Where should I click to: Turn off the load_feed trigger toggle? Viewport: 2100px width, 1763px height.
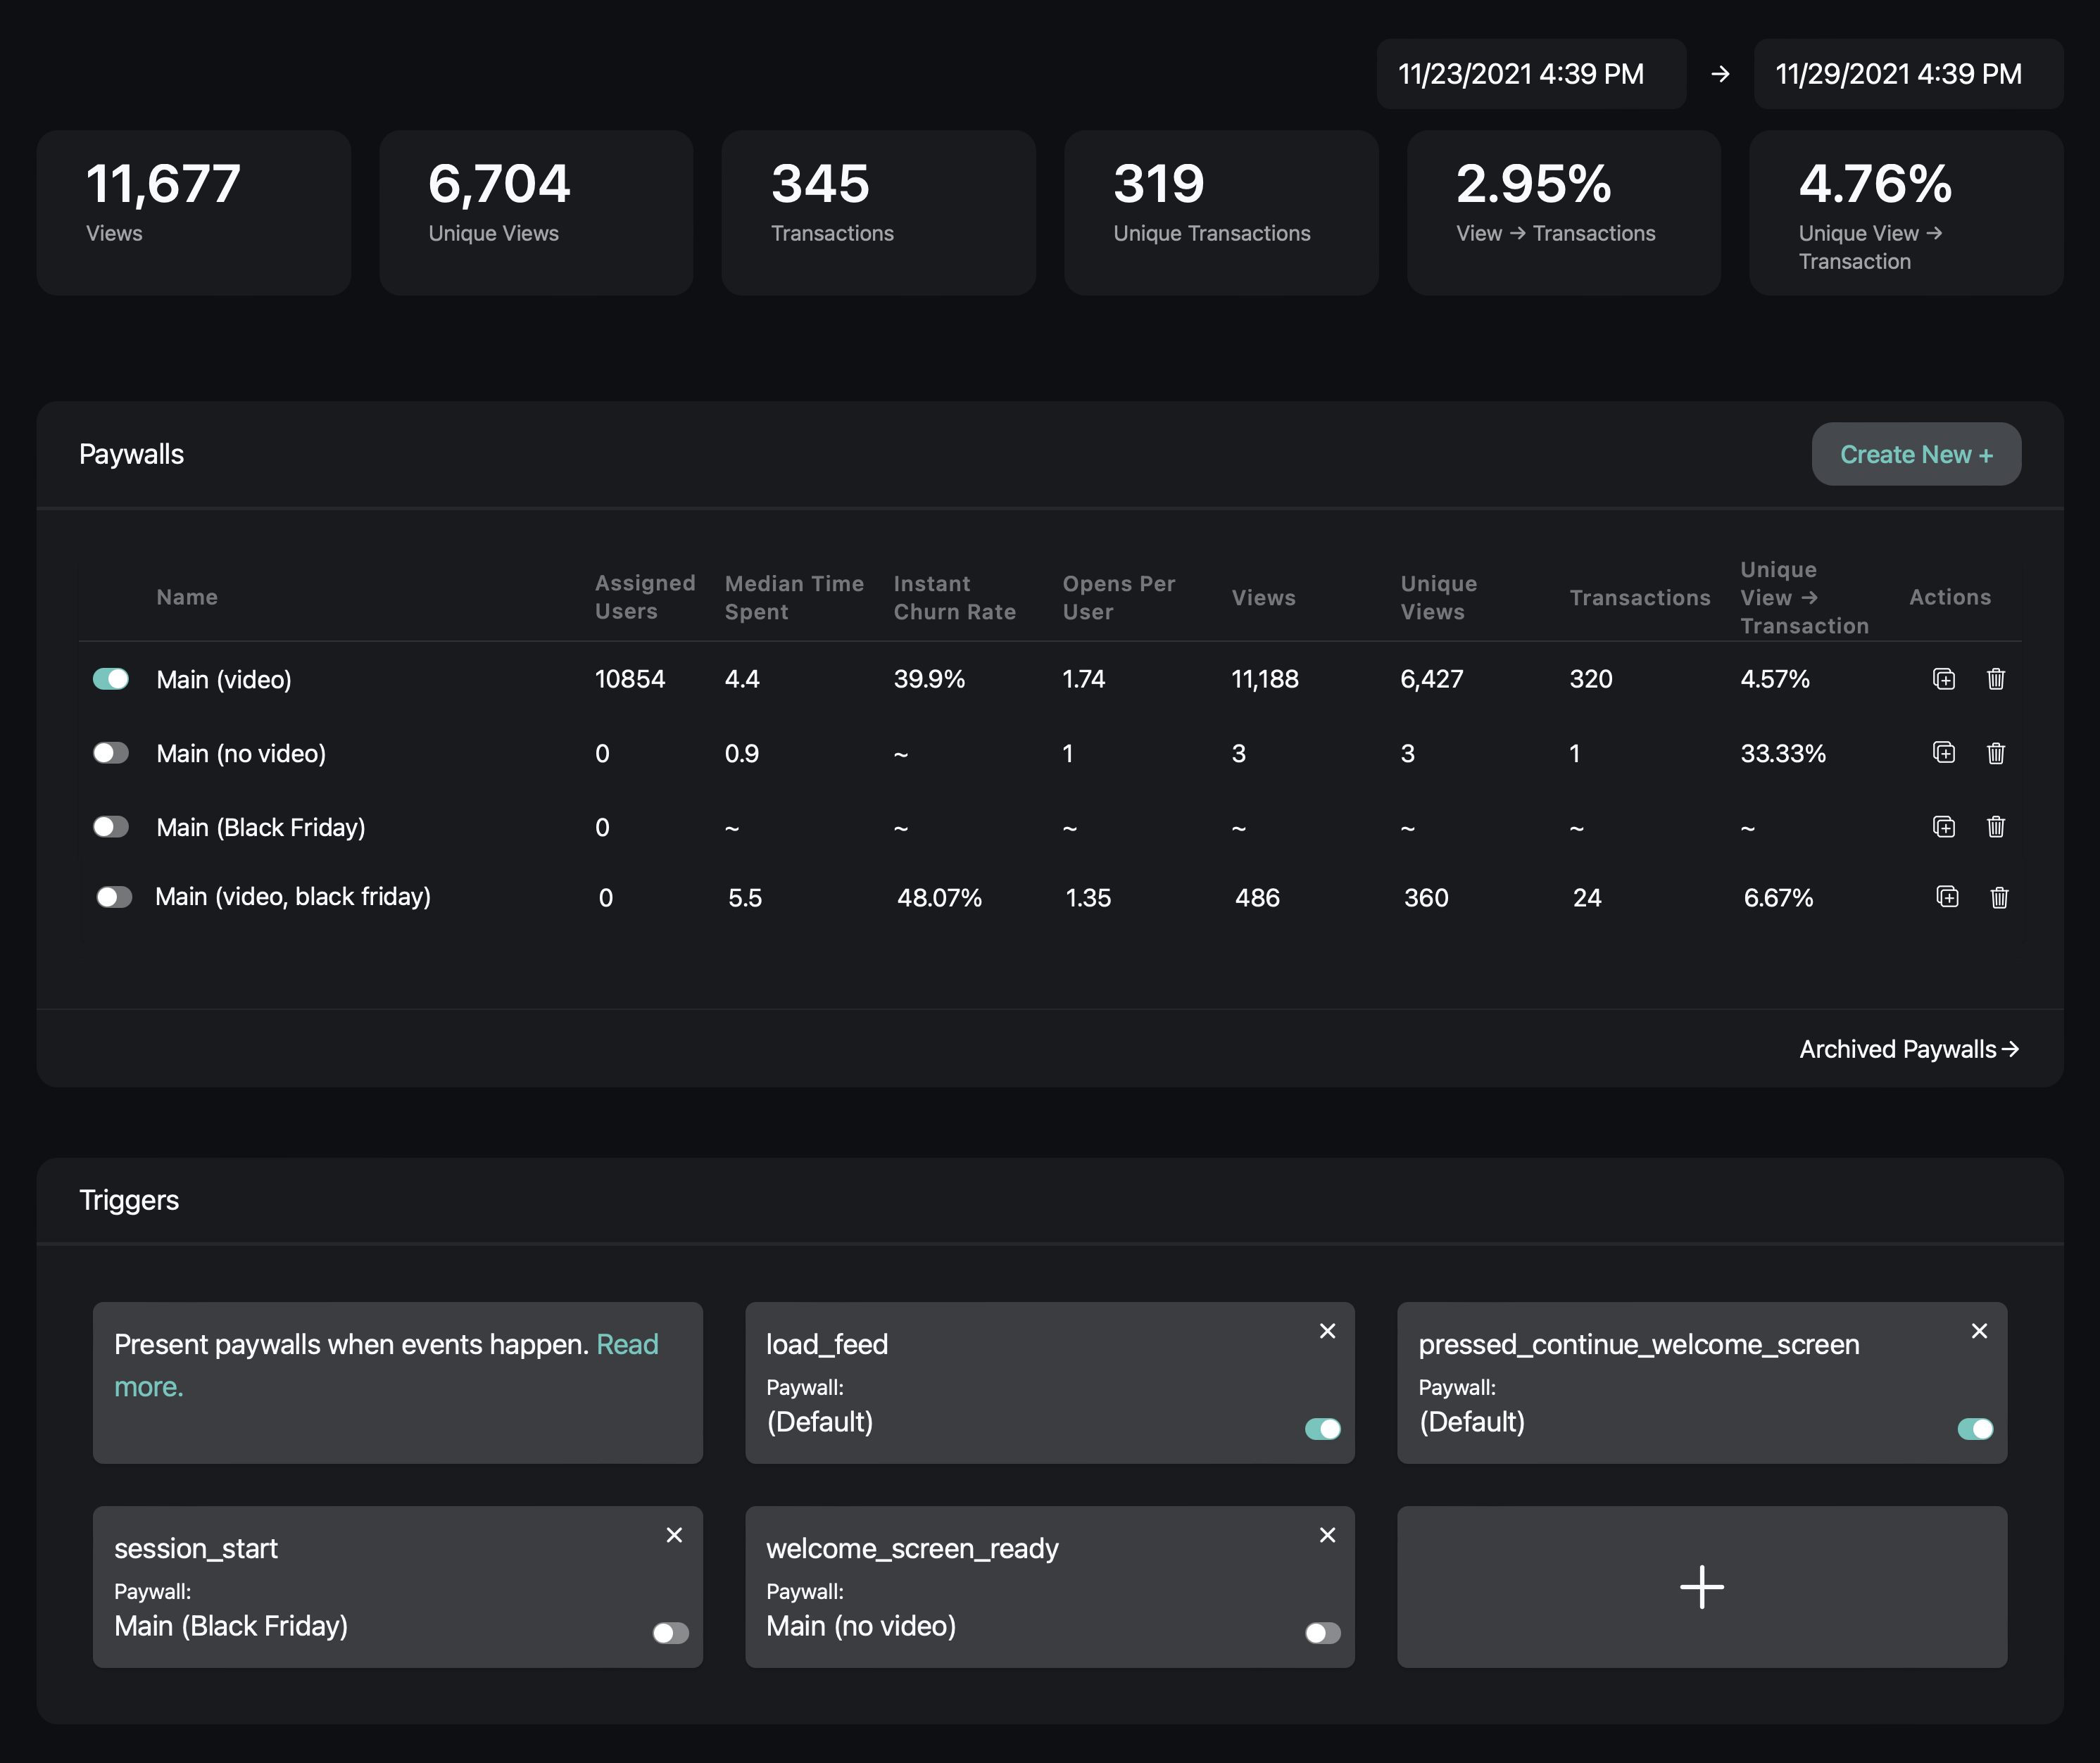click(x=1322, y=1429)
